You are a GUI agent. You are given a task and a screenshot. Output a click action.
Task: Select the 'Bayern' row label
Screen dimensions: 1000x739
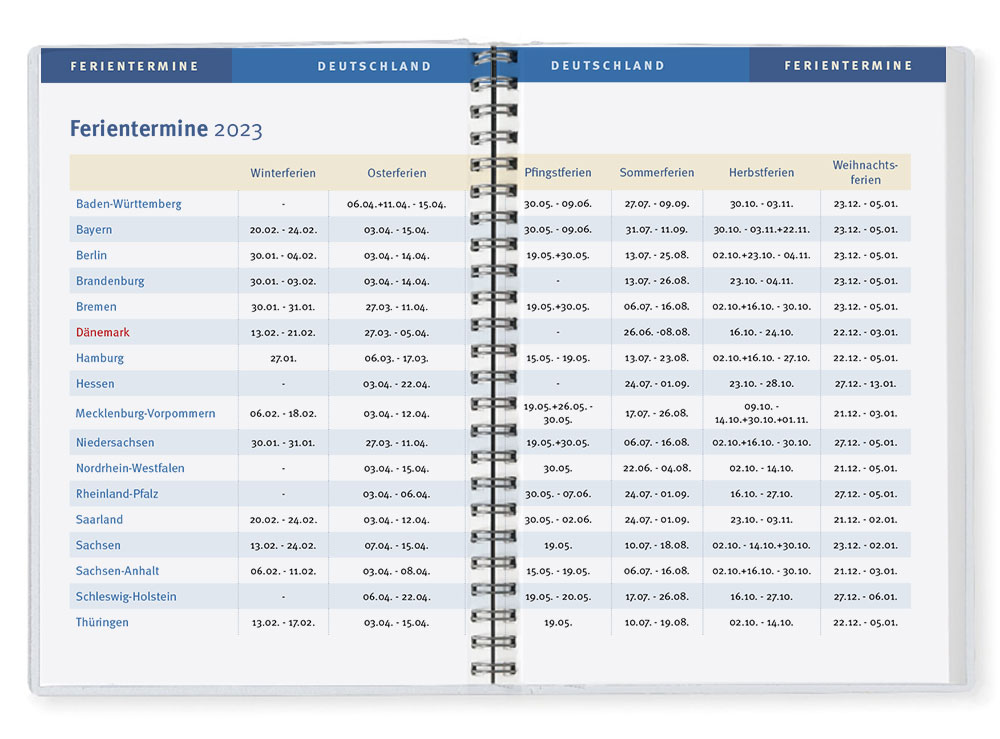click(x=94, y=230)
